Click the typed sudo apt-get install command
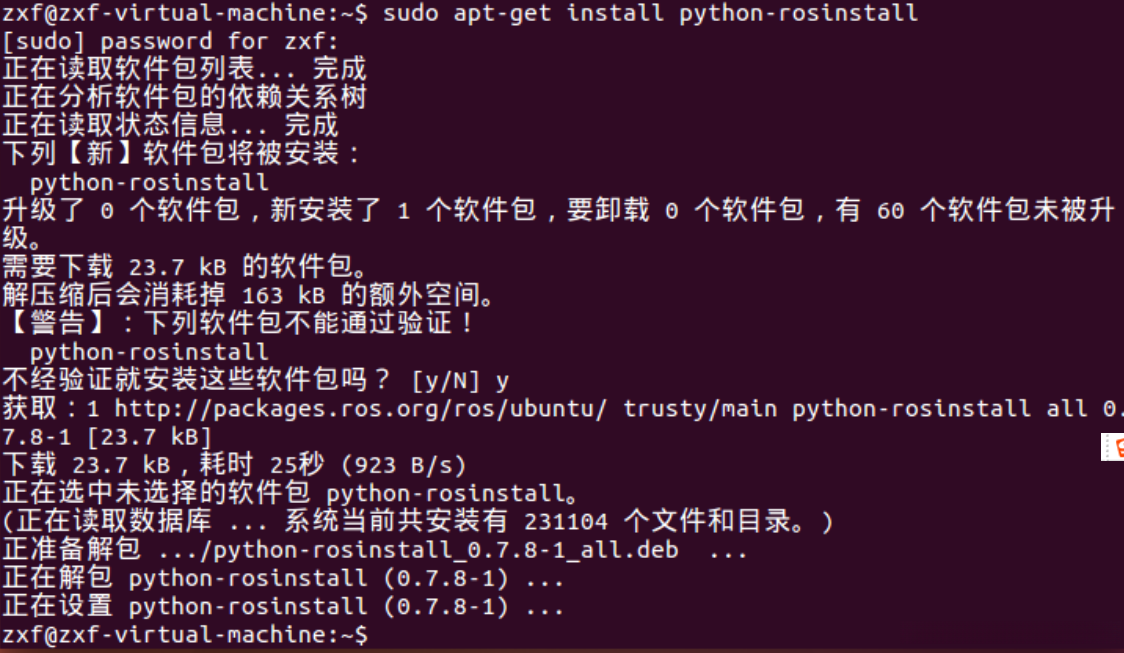 (x=650, y=13)
